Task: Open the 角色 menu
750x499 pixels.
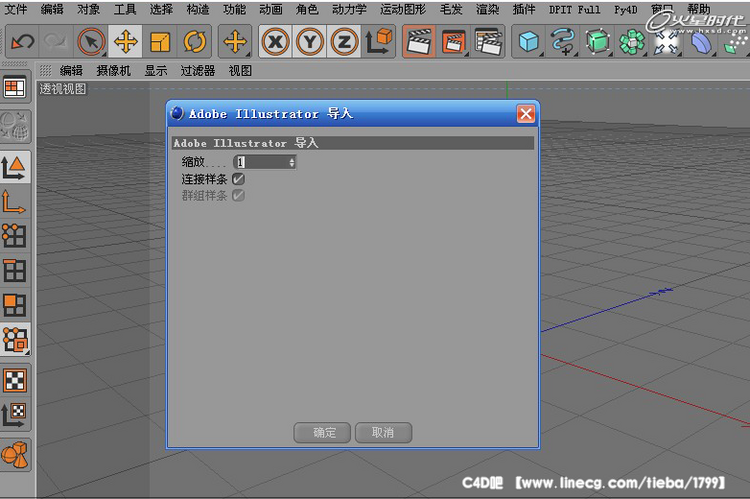Action: [307, 9]
